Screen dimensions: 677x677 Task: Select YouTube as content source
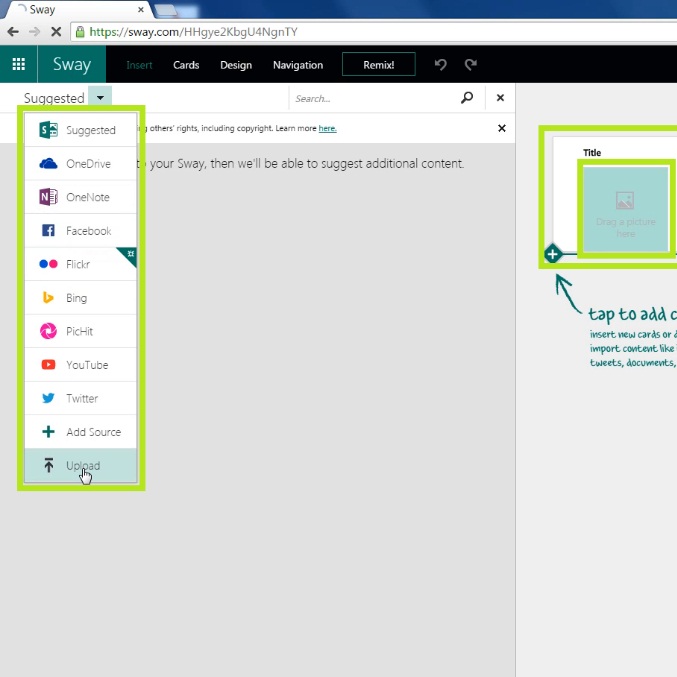[x=81, y=365]
